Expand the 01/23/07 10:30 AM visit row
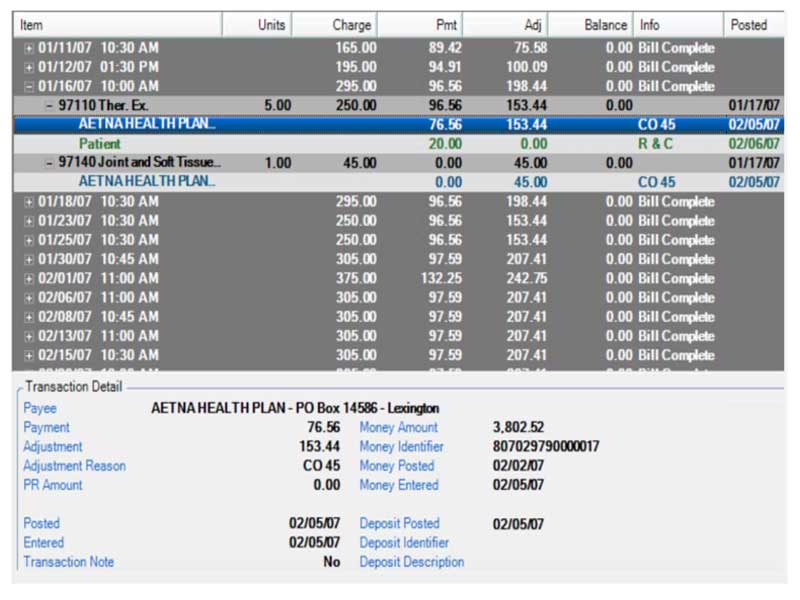Screen dimensions: 800x600 29,221
